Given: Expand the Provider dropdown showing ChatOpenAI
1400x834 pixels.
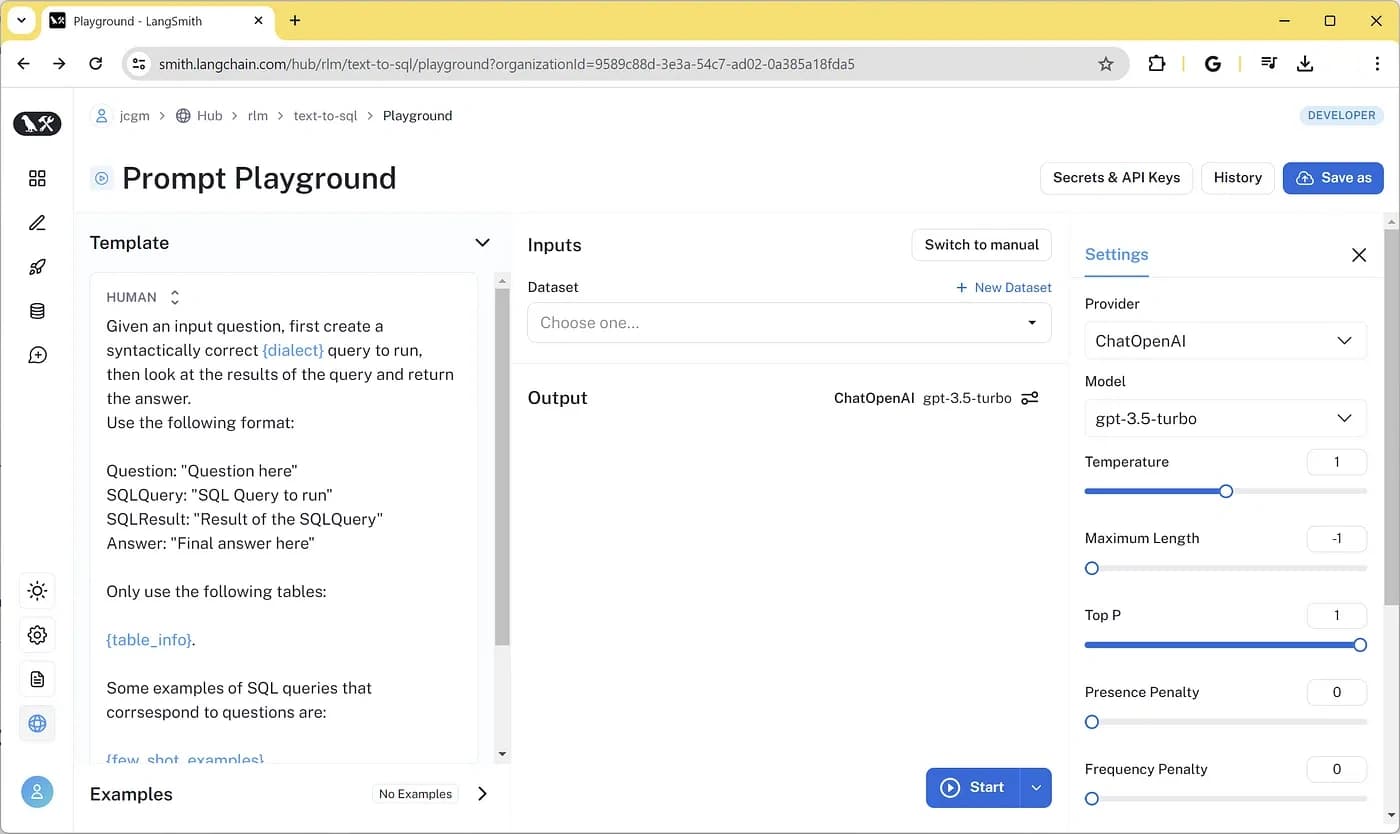Looking at the screenshot, I should click(1225, 340).
